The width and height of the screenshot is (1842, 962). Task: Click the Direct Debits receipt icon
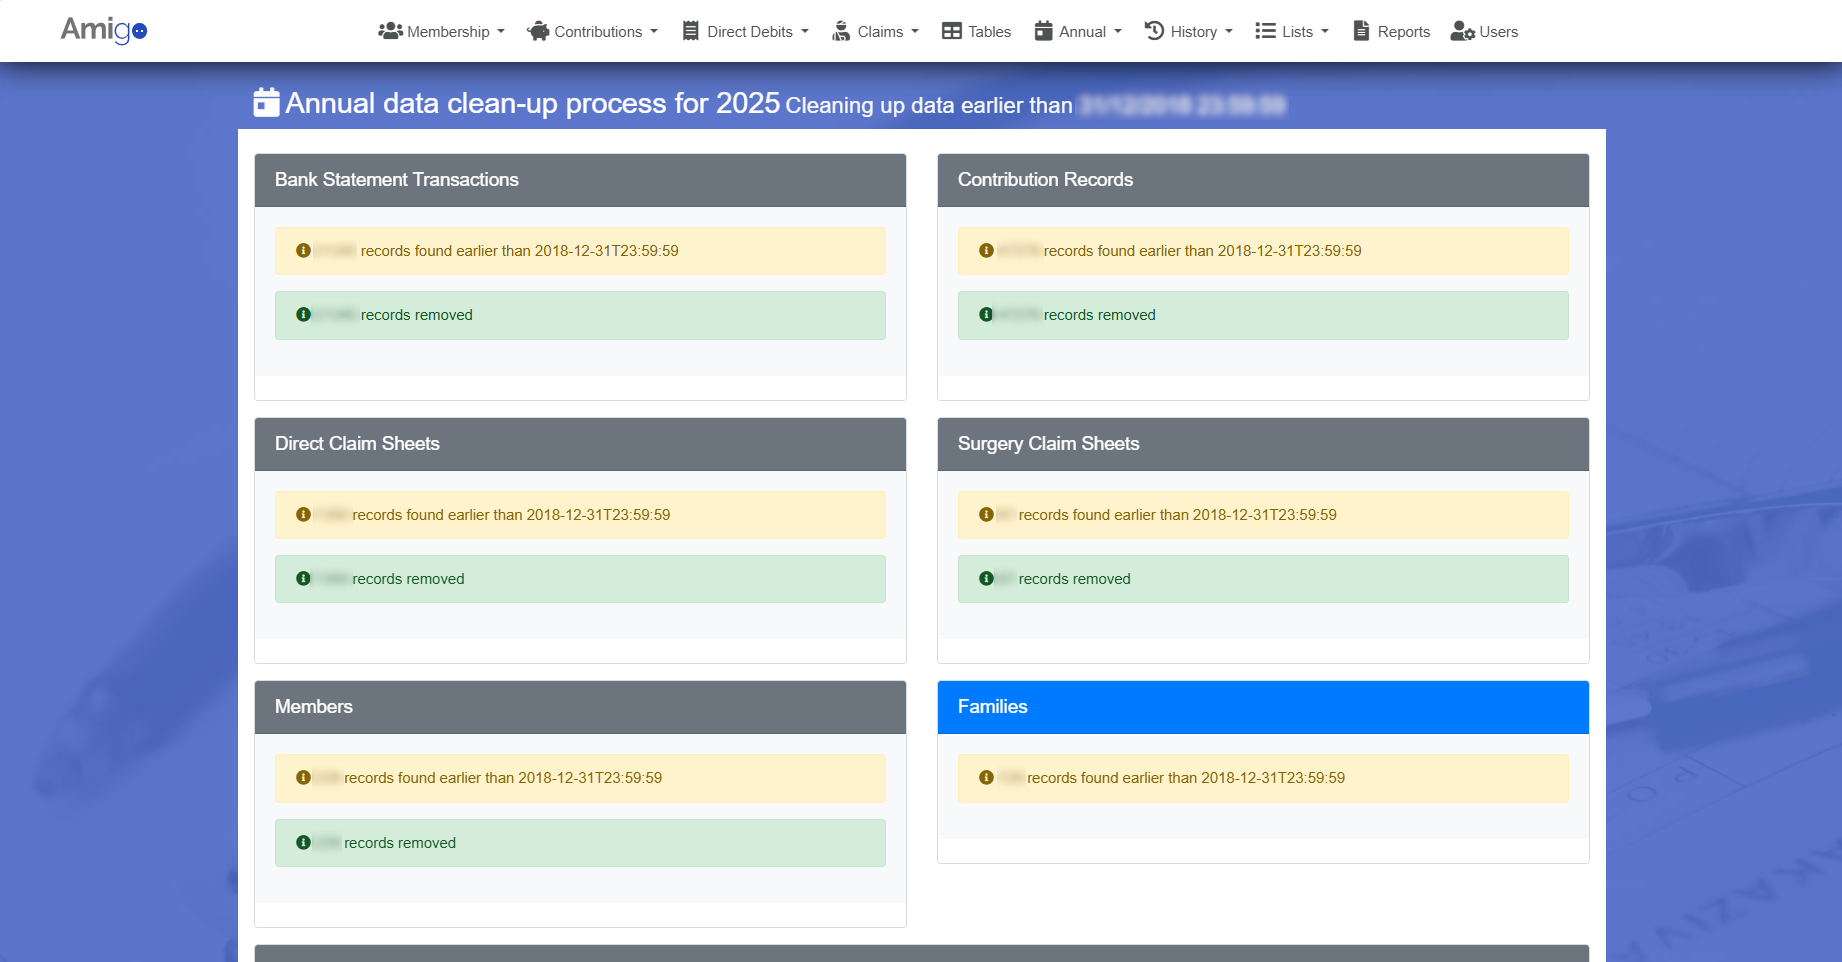coord(690,31)
